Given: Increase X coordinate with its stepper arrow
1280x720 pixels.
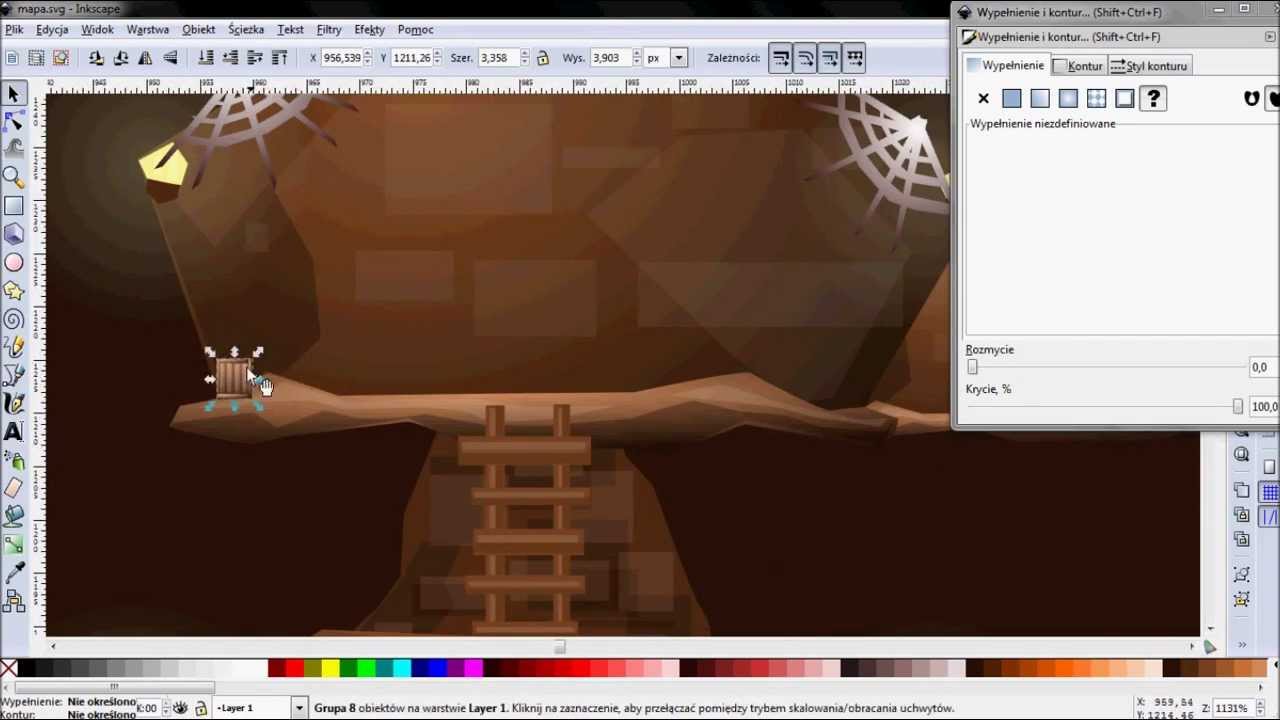Looking at the screenshot, I should (x=368, y=52).
